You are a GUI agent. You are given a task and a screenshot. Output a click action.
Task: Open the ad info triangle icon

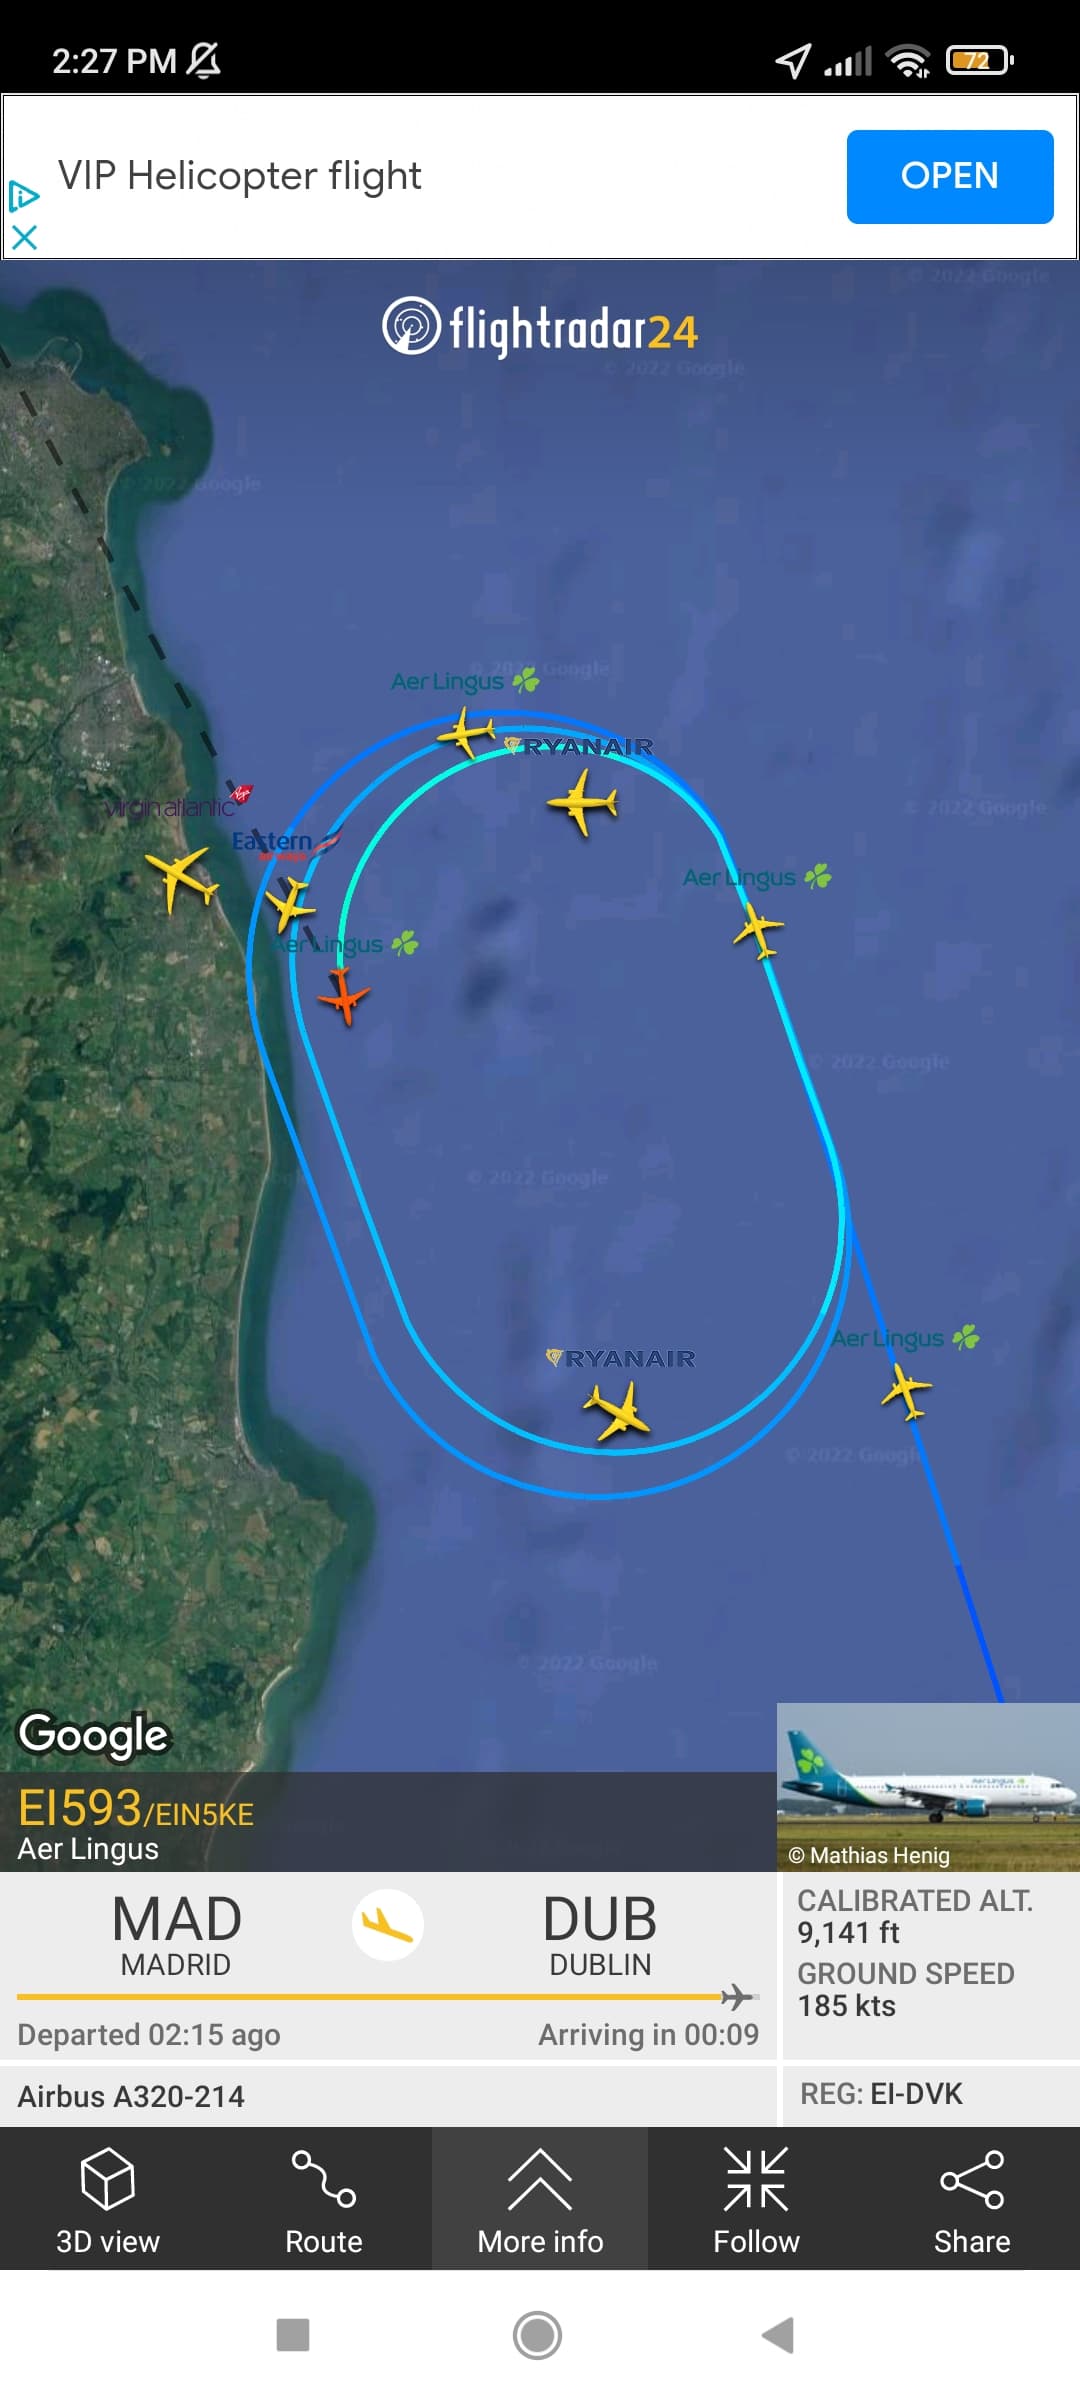coord(24,196)
